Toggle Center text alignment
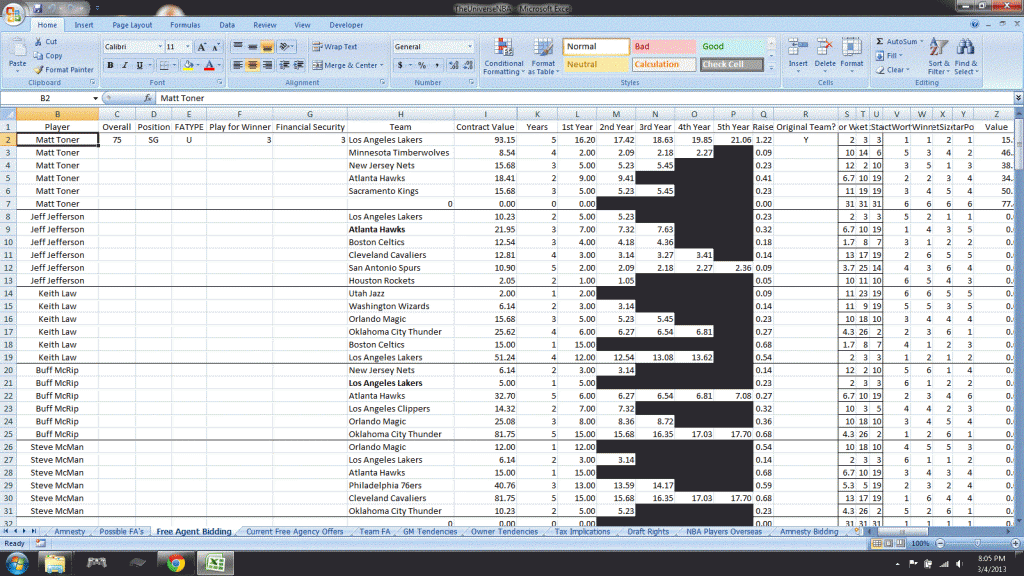This screenshot has width=1024, height=576. (x=252, y=65)
